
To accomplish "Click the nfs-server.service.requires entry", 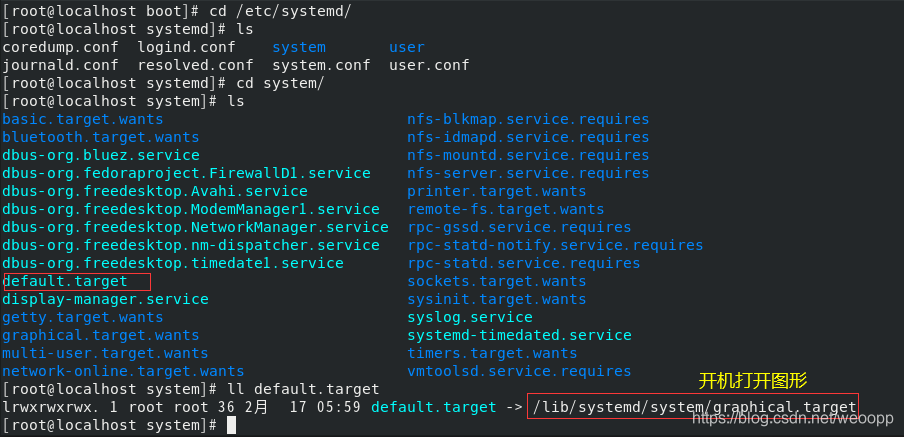I will [528, 173].
